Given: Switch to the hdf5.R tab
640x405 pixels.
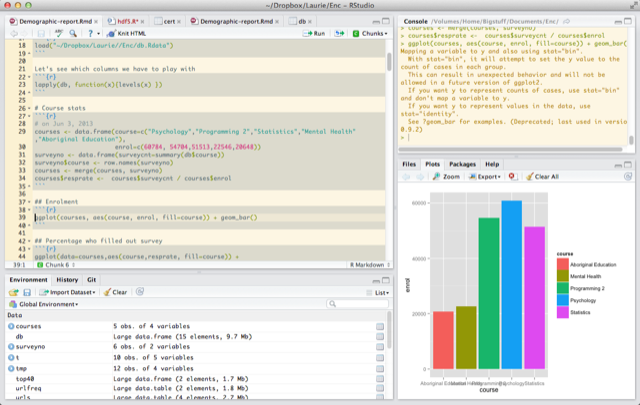Looking at the screenshot, I should pyautogui.click(x=127, y=21).
